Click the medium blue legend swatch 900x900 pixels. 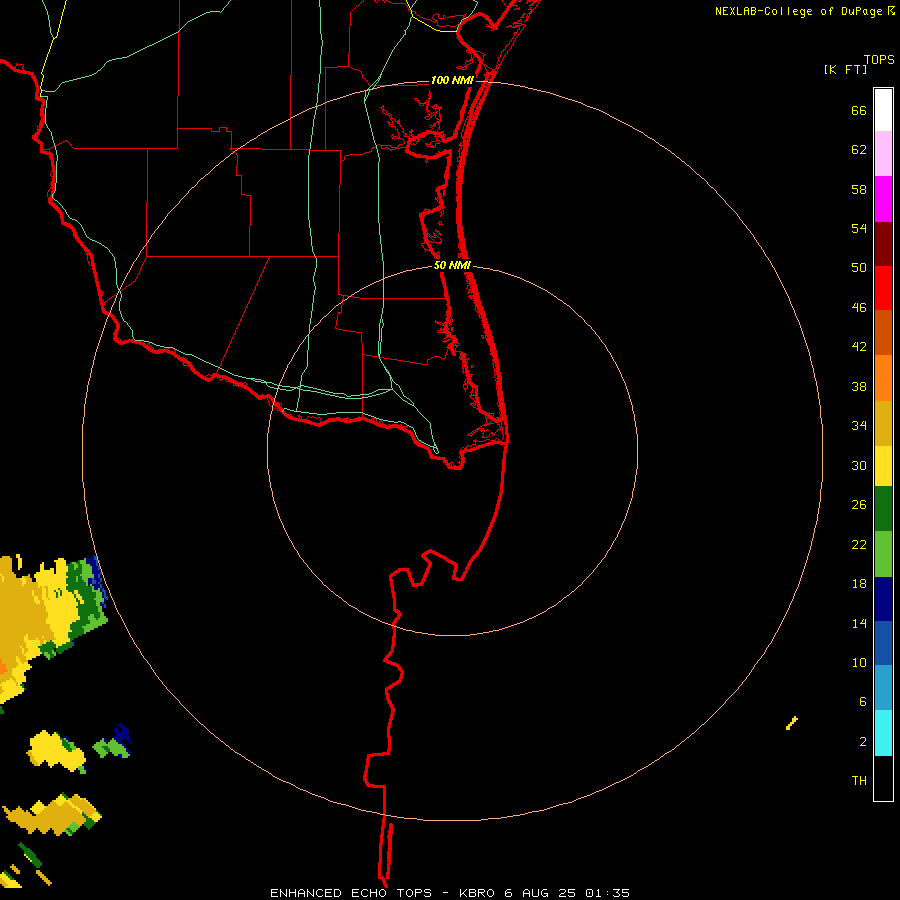pyautogui.click(x=883, y=644)
